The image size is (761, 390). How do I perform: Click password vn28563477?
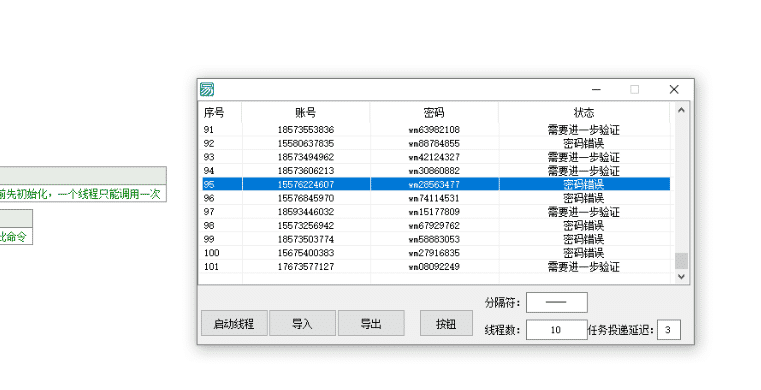tap(434, 184)
